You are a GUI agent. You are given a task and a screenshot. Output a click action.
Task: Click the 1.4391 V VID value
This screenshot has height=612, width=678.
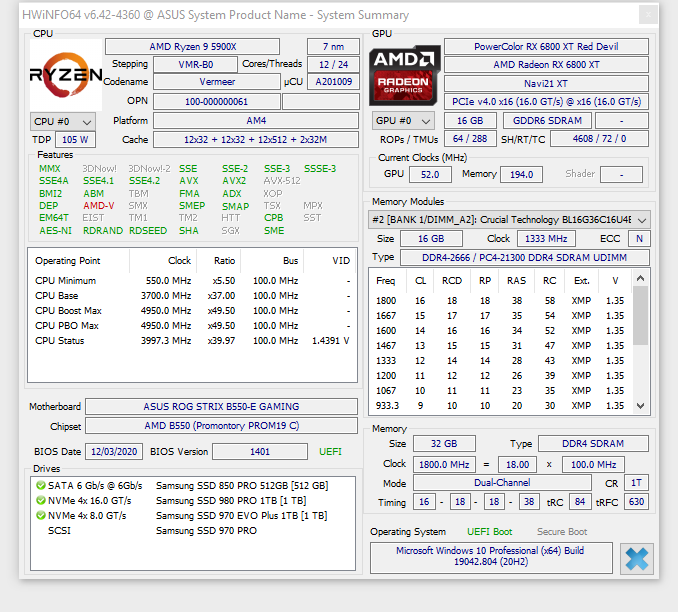pos(330,341)
